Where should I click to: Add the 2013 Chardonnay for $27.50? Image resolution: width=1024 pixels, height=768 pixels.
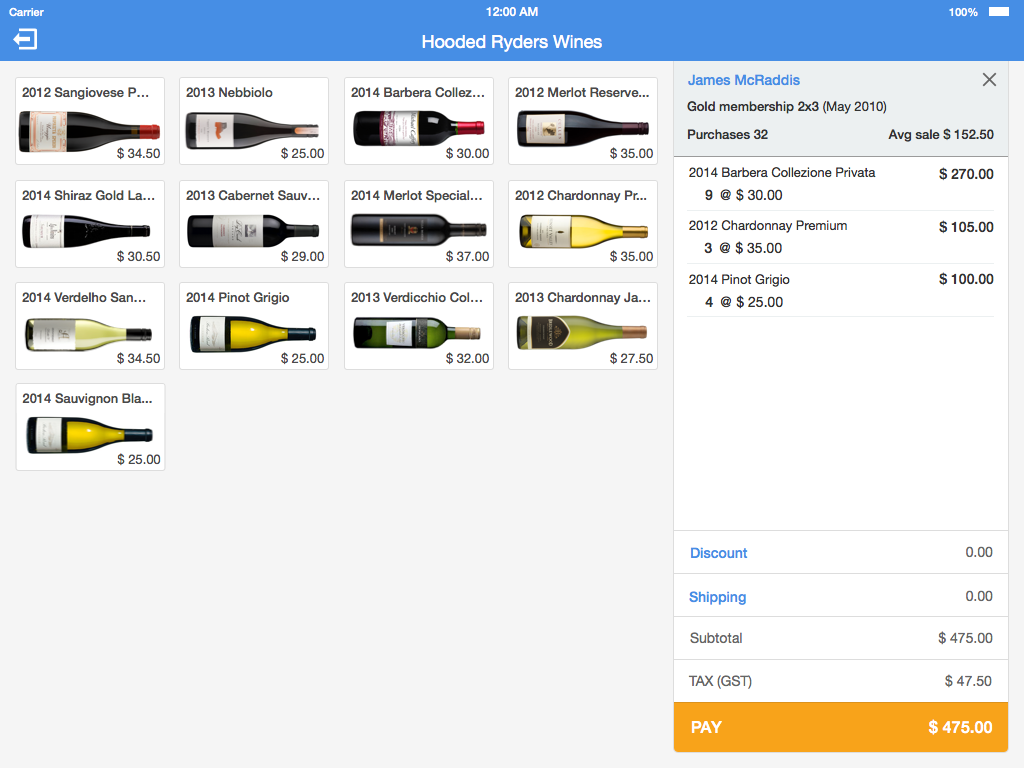click(x=583, y=326)
